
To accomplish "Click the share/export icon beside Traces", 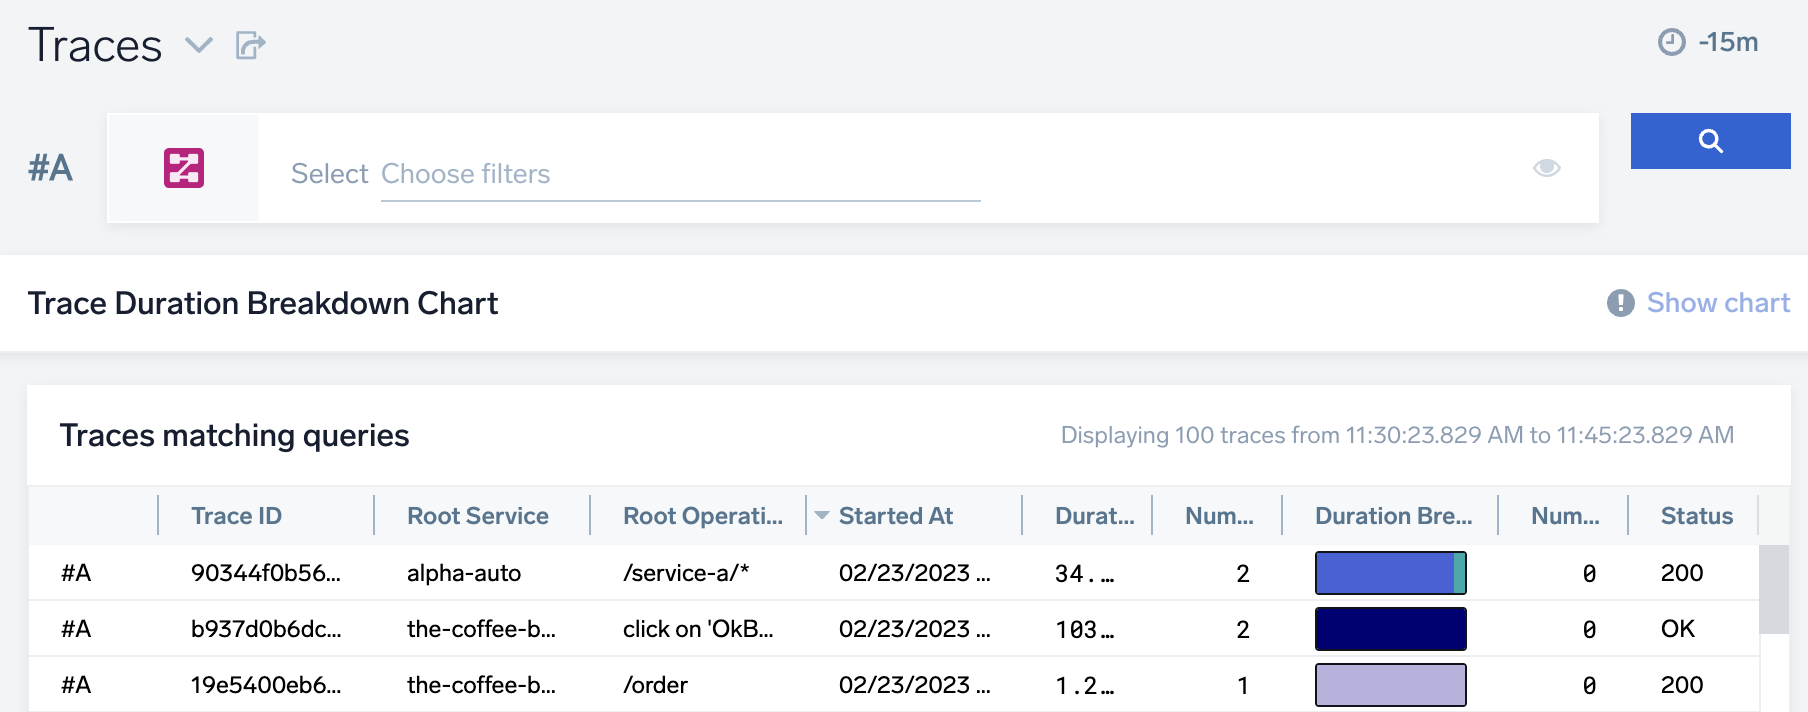I will [250, 45].
